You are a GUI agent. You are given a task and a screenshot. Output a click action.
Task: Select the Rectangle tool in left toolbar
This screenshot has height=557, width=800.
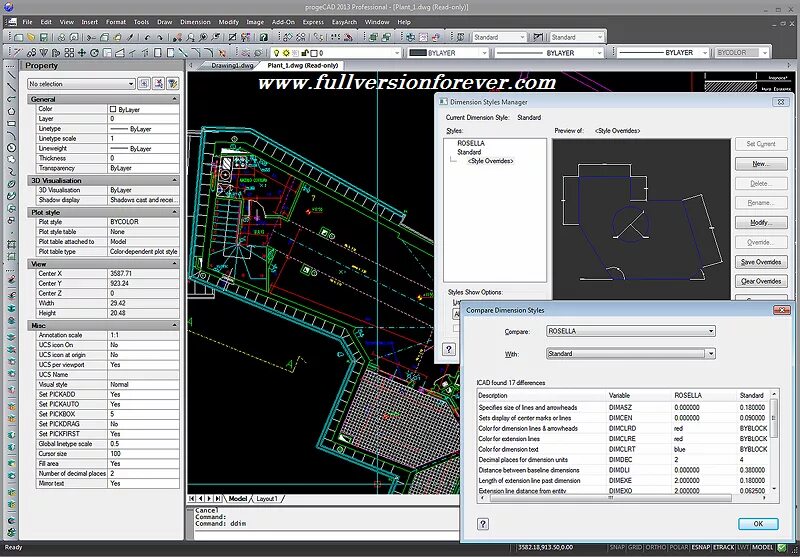point(11,123)
